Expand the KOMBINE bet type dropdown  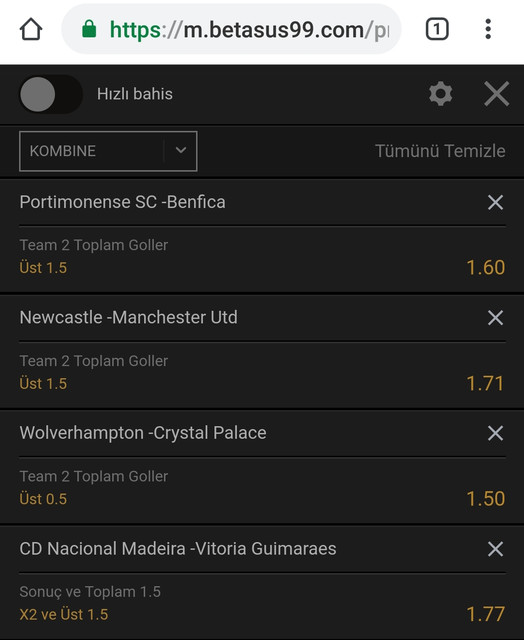click(108, 151)
